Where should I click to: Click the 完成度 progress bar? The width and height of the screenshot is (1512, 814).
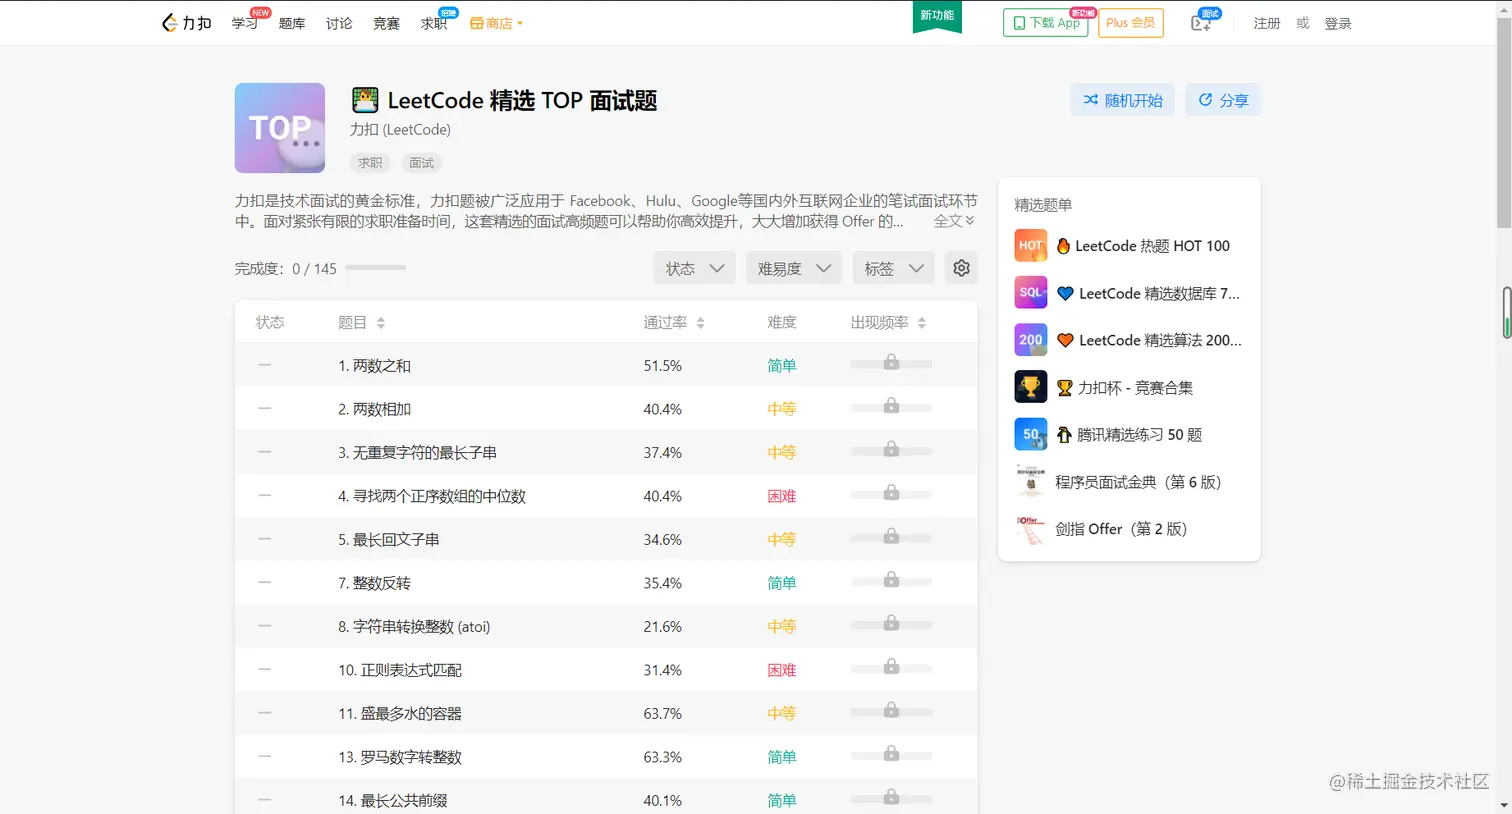(376, 268)
